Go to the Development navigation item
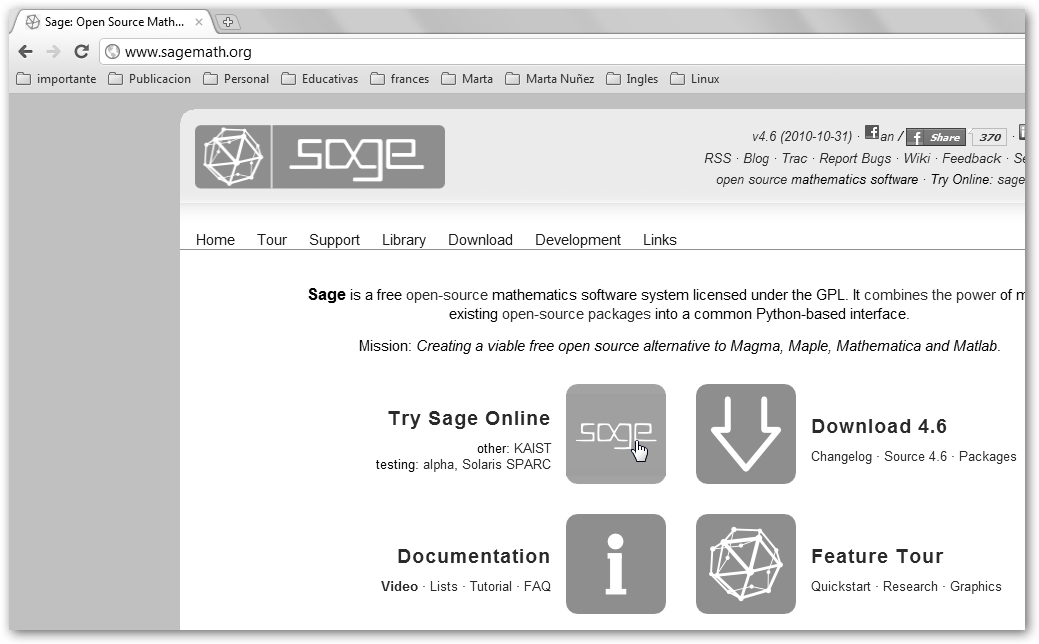Screen dimensions: 1039x644 coord(577,240)
